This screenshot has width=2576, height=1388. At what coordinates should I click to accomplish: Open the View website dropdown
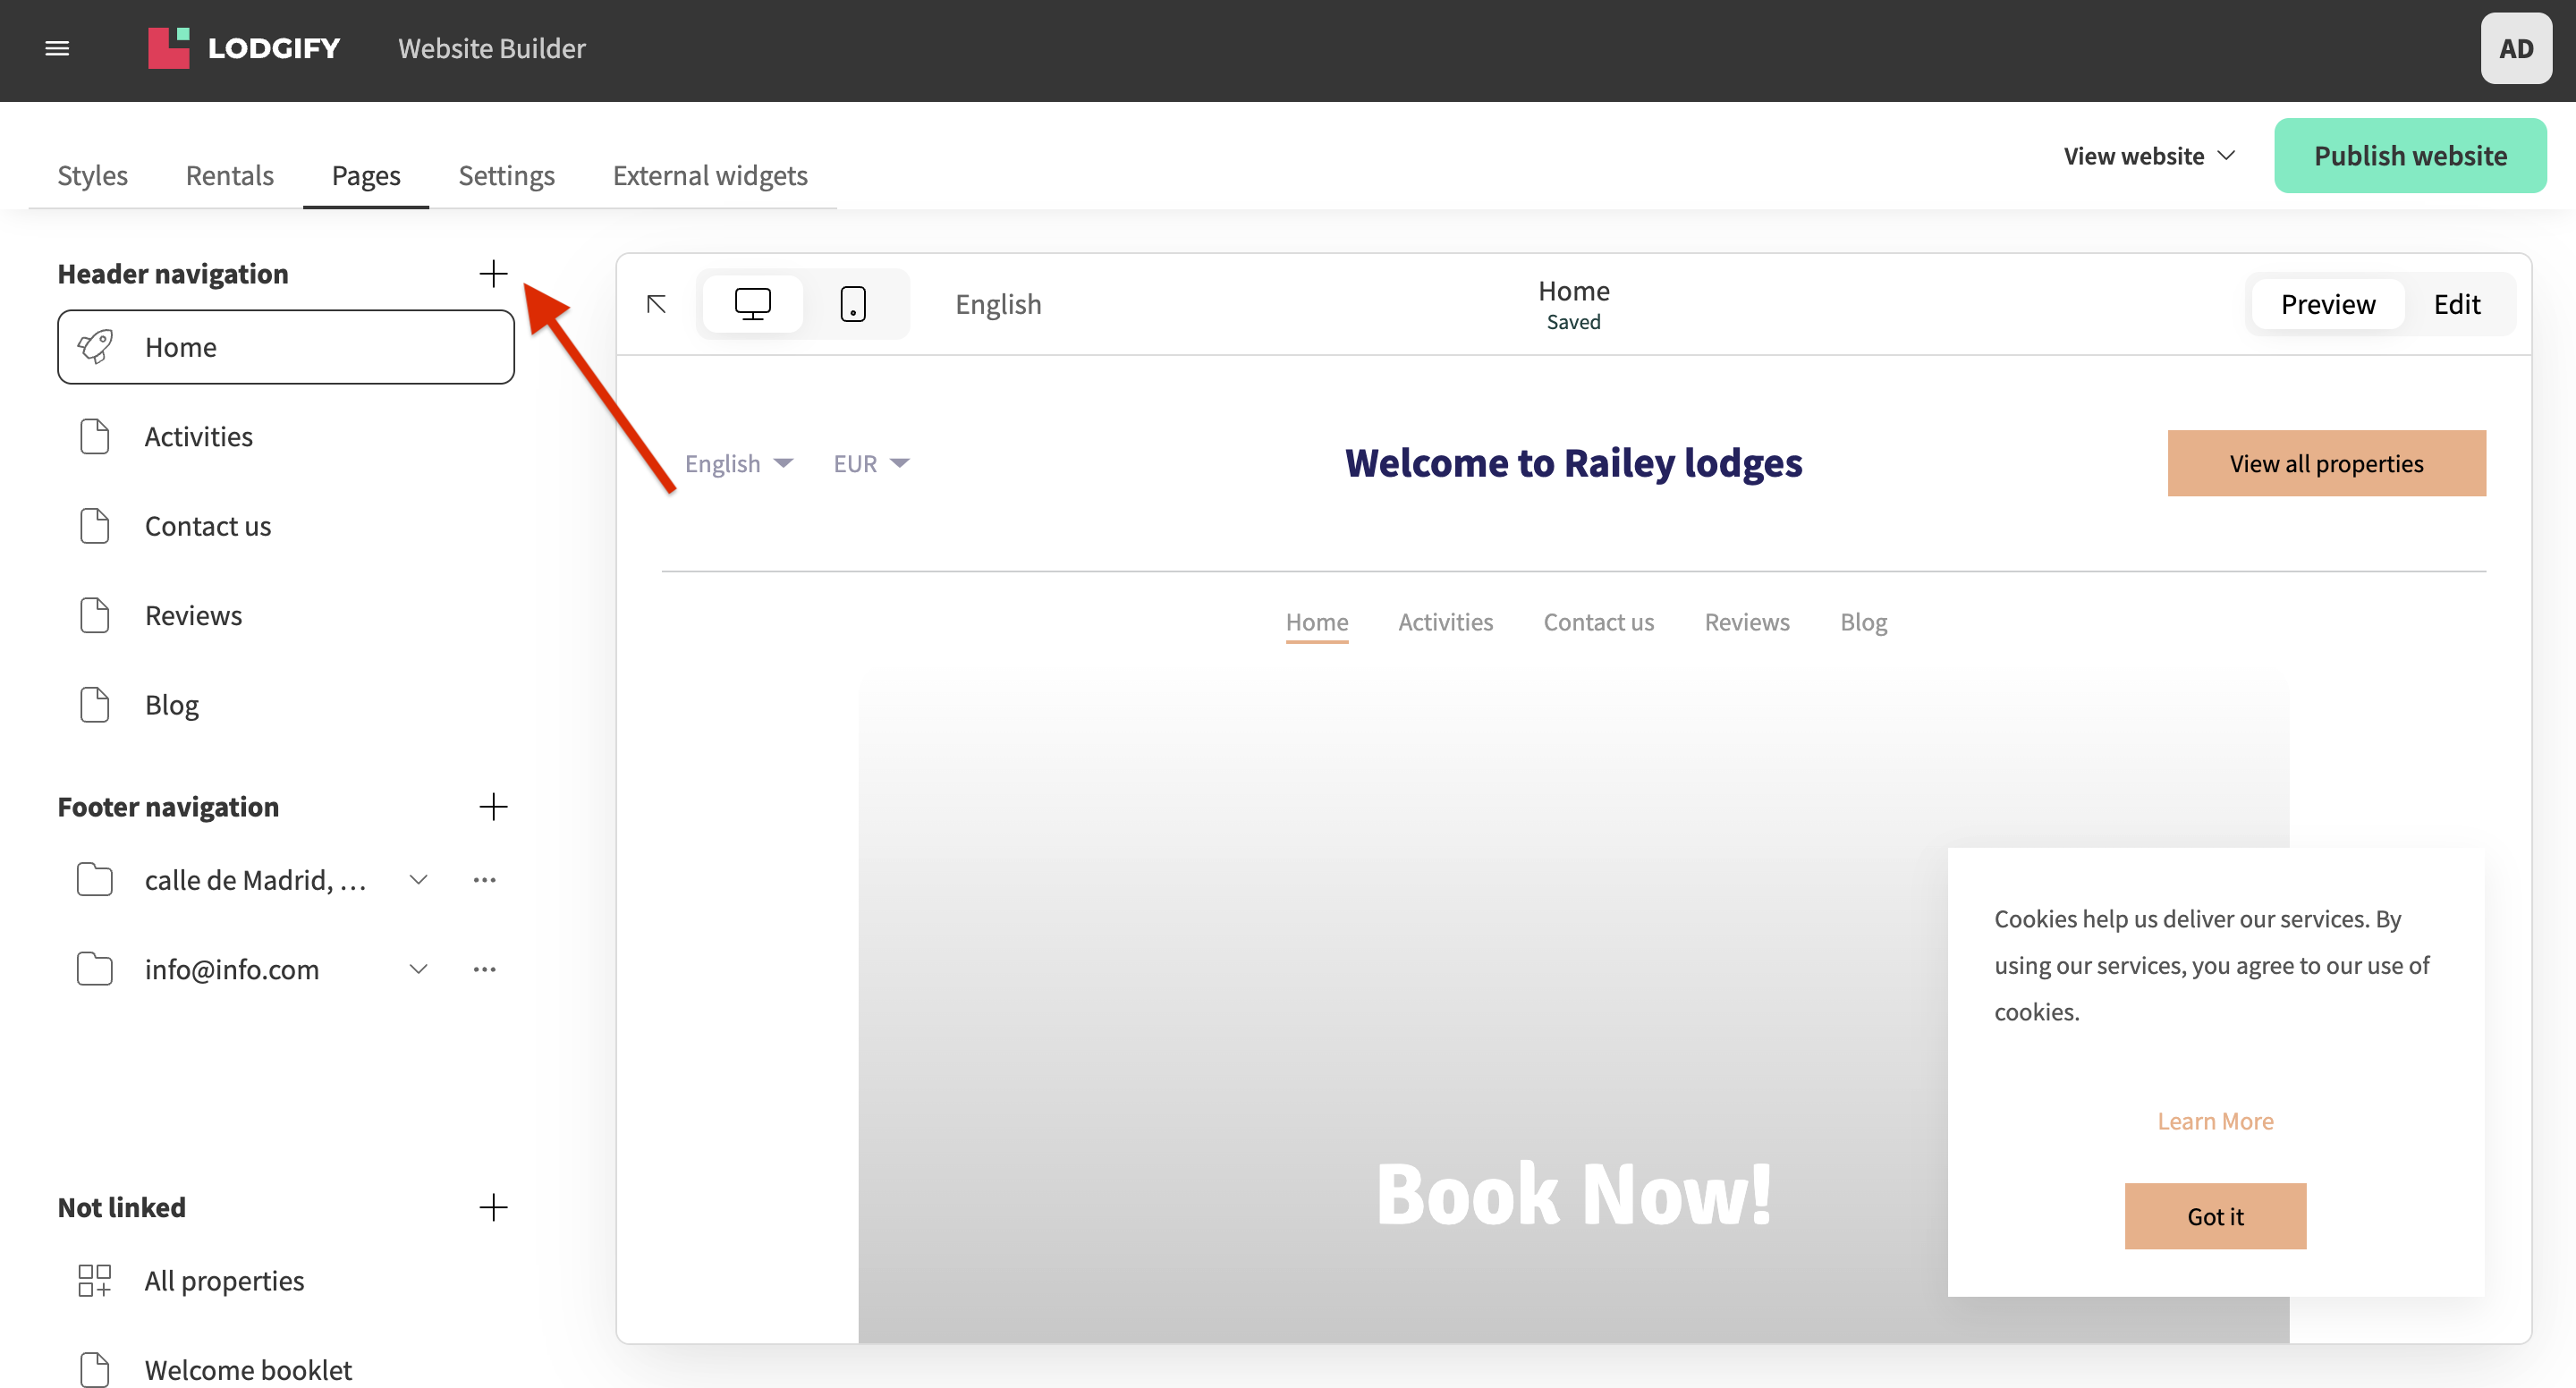2149,156
